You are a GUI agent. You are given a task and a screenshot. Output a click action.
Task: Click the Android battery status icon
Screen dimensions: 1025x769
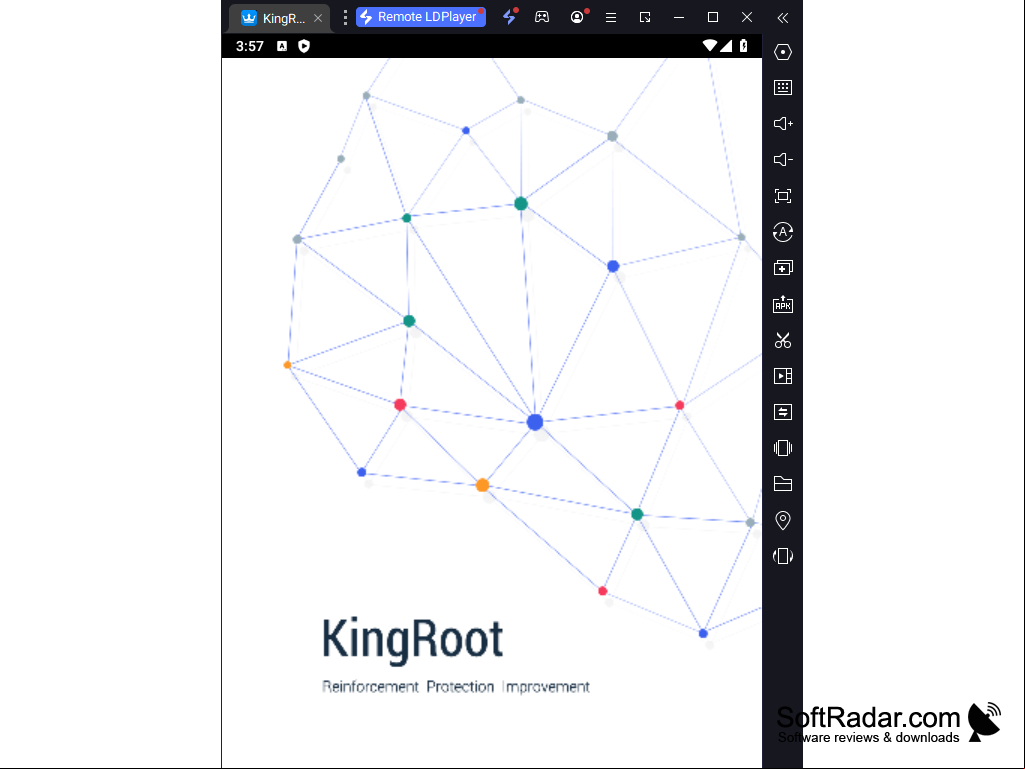coord(743,46)
